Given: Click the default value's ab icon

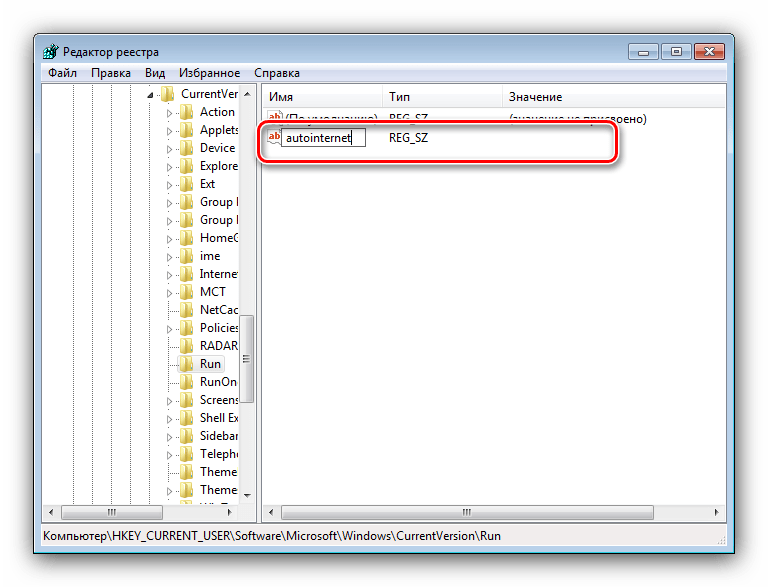Looking at the screenshot, I should point(274,115).
